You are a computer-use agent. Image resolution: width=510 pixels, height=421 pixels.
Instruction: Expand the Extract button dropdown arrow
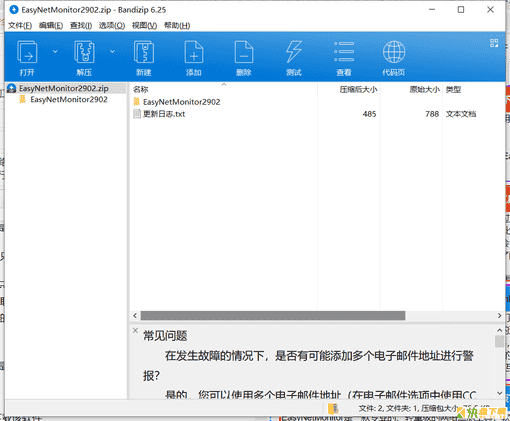coord(112,51)
